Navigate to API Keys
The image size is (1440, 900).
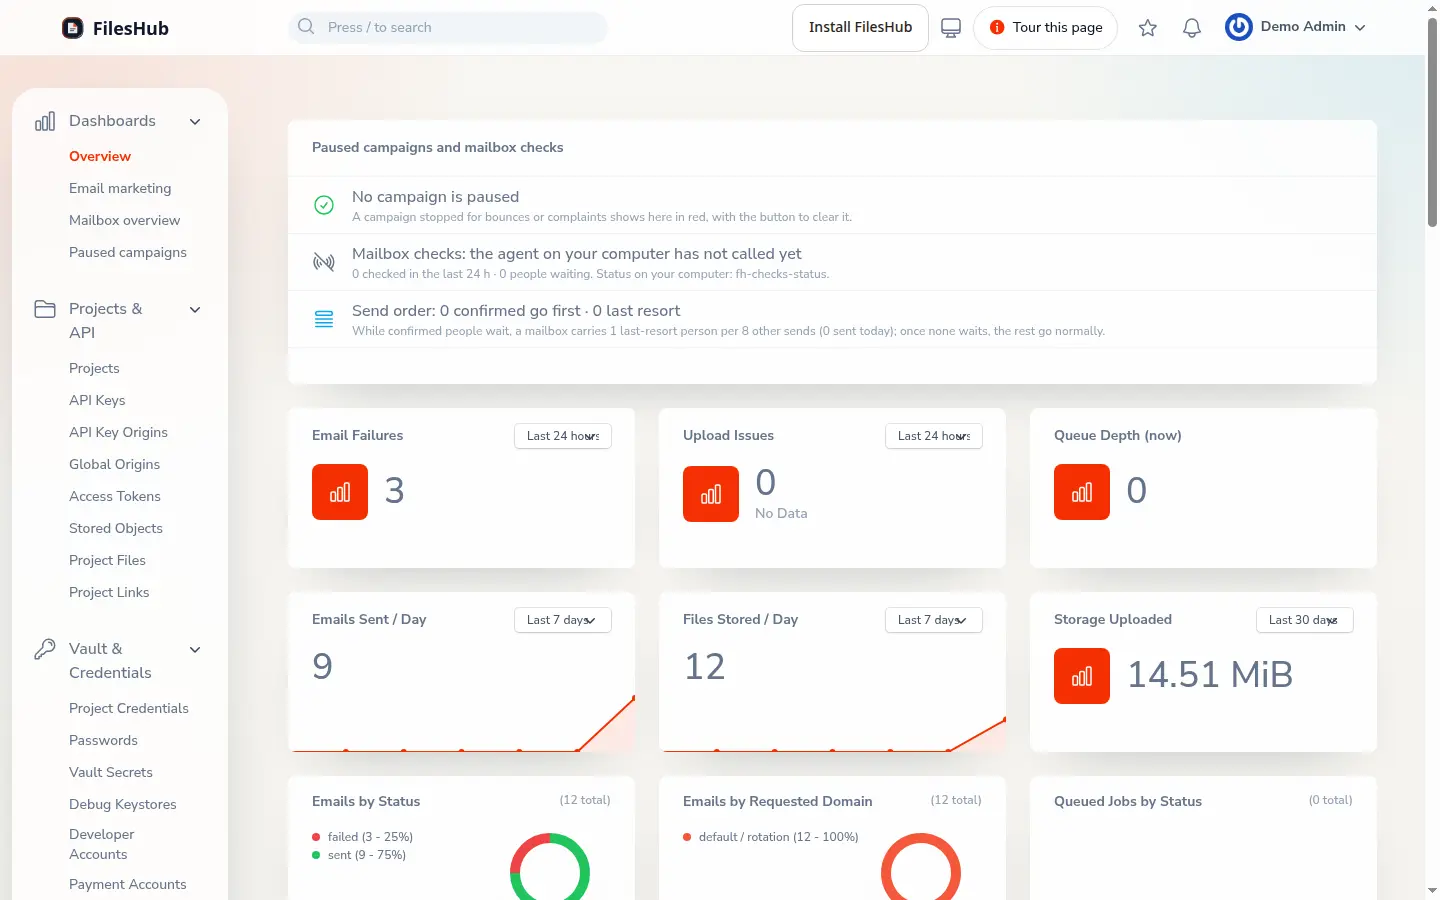pos(97,400)
